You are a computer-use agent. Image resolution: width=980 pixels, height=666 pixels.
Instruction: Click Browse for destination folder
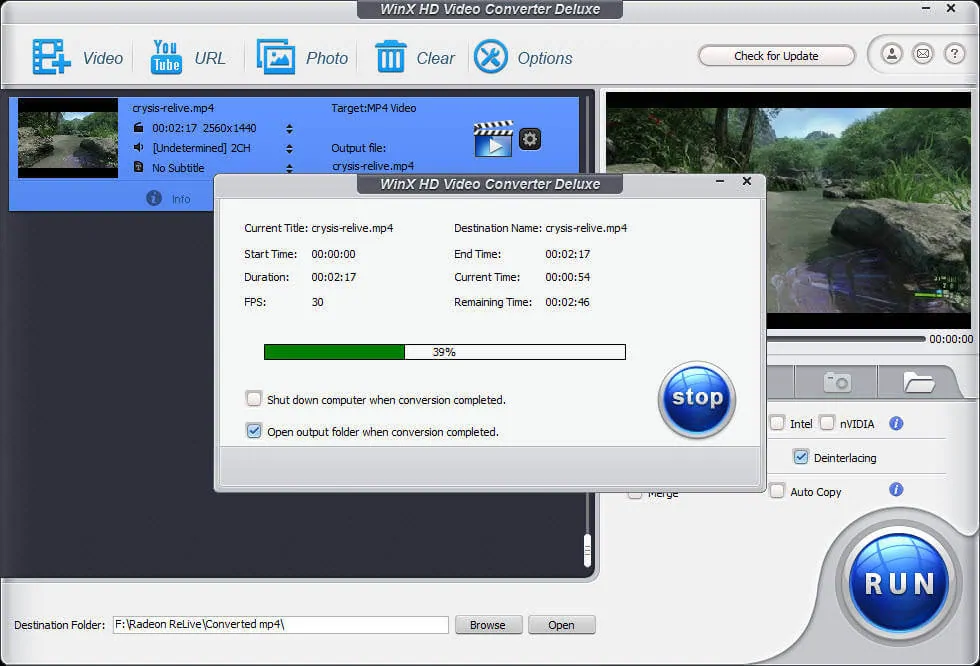coord(488,625)
